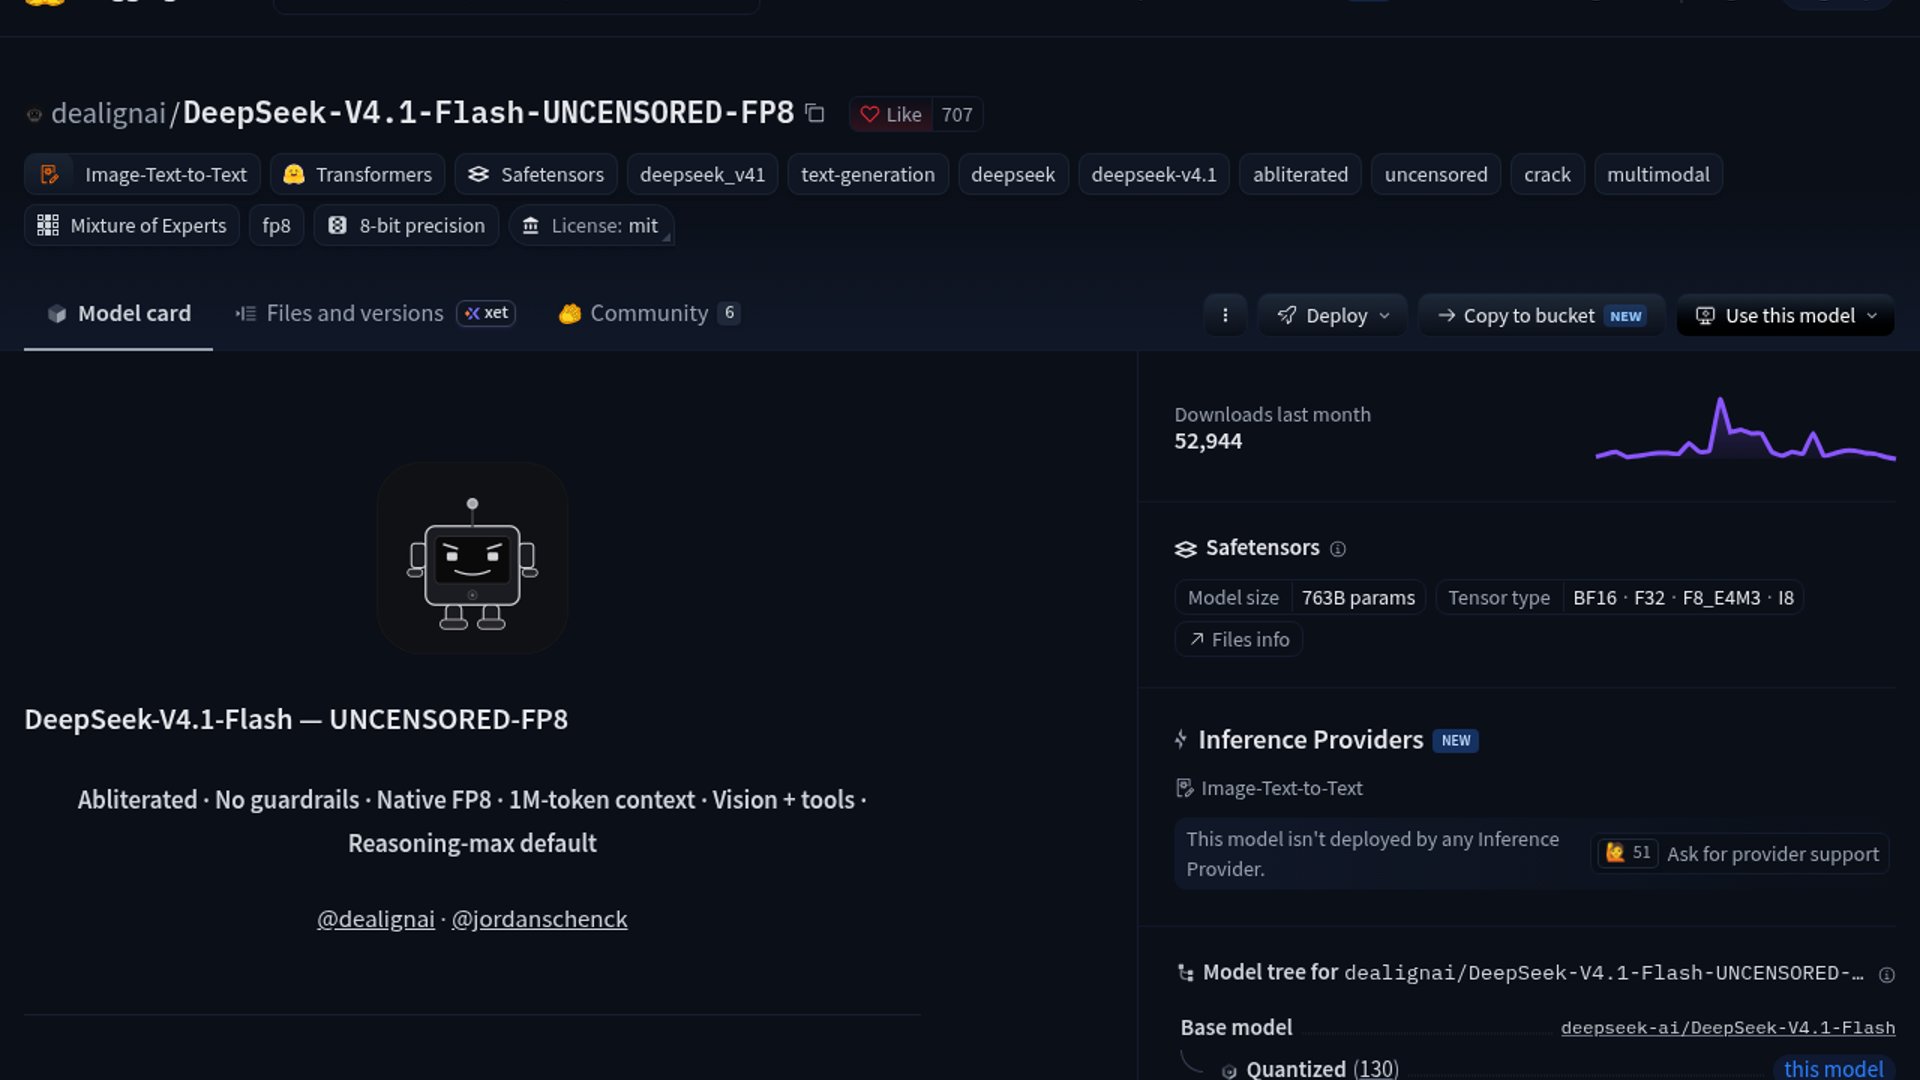The width and height of the screenshot is (1920, 1080).
Task: Click the downloads trend chart
Action: pyautogui.click(x=1745, y=430)
